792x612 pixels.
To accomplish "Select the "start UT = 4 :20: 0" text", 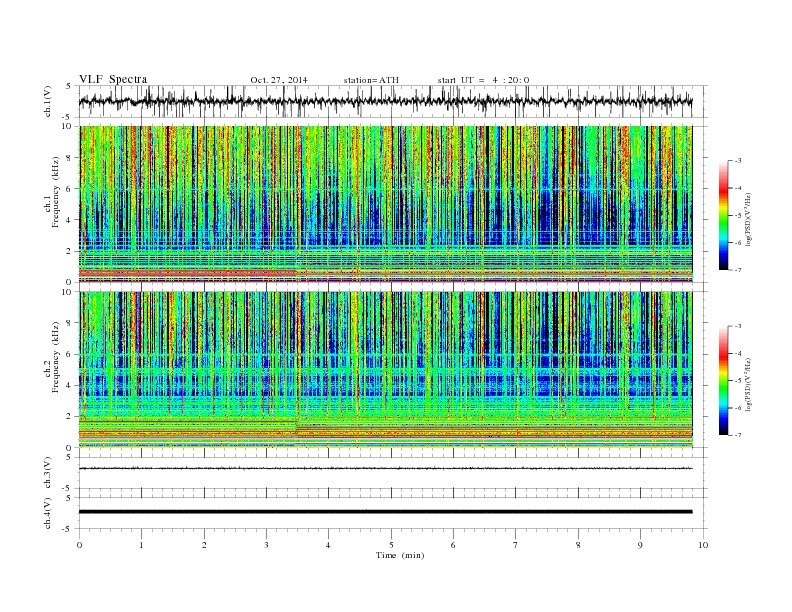I will (x=483, y=80).
